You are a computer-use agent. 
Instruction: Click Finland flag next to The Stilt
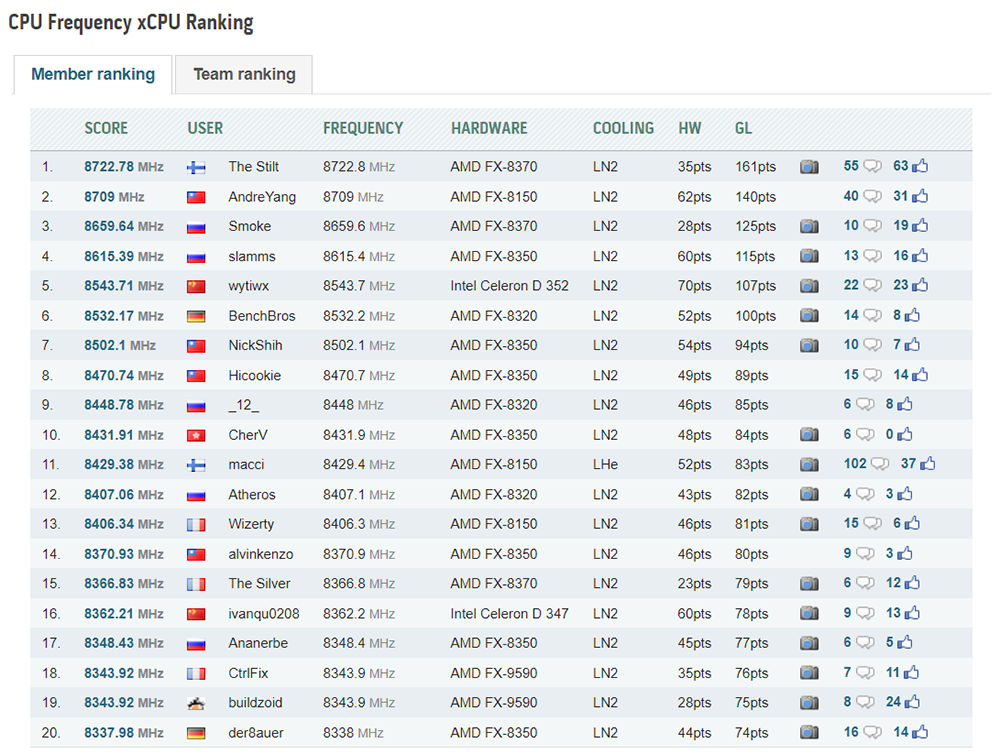(x=196, y=168)
